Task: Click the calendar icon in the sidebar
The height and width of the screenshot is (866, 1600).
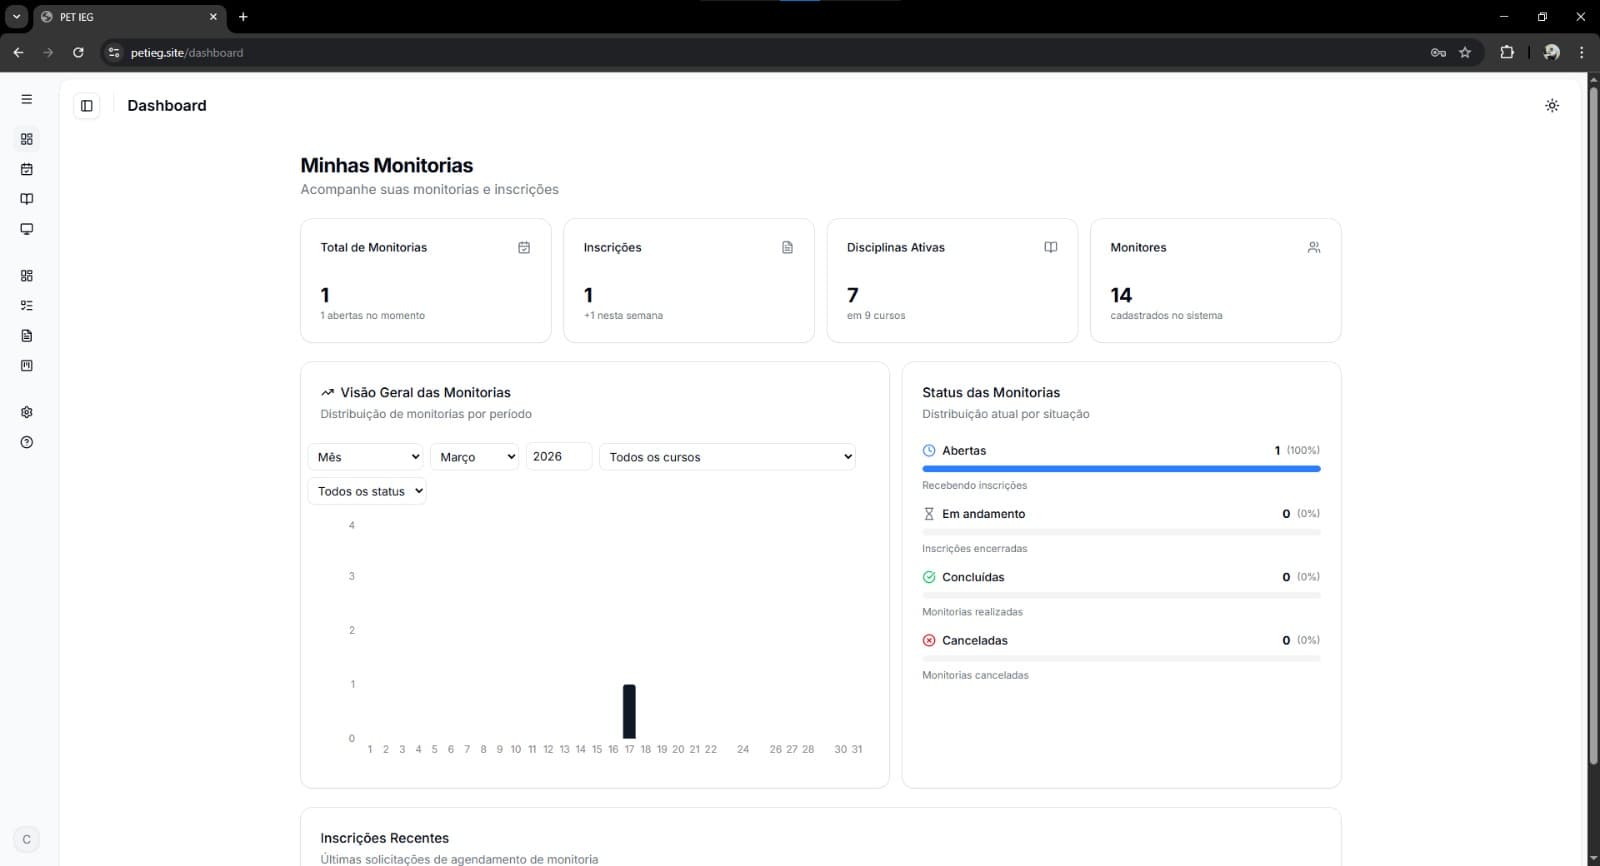Action: point(27,169)
